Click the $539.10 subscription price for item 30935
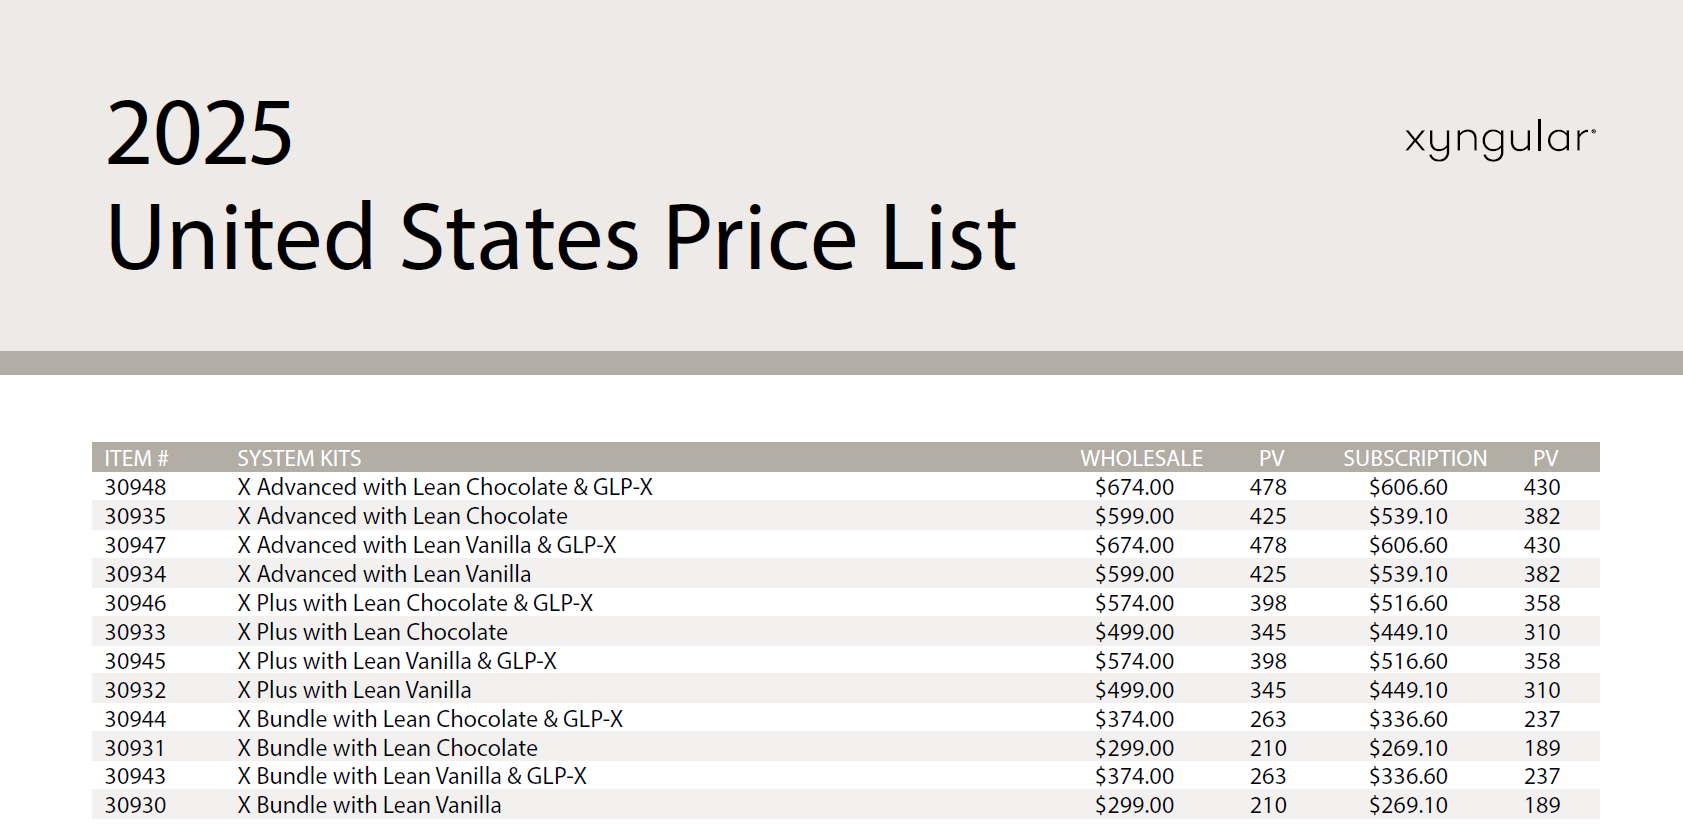The height and width of the screenshot is (834, 1683). point(1408,516)
